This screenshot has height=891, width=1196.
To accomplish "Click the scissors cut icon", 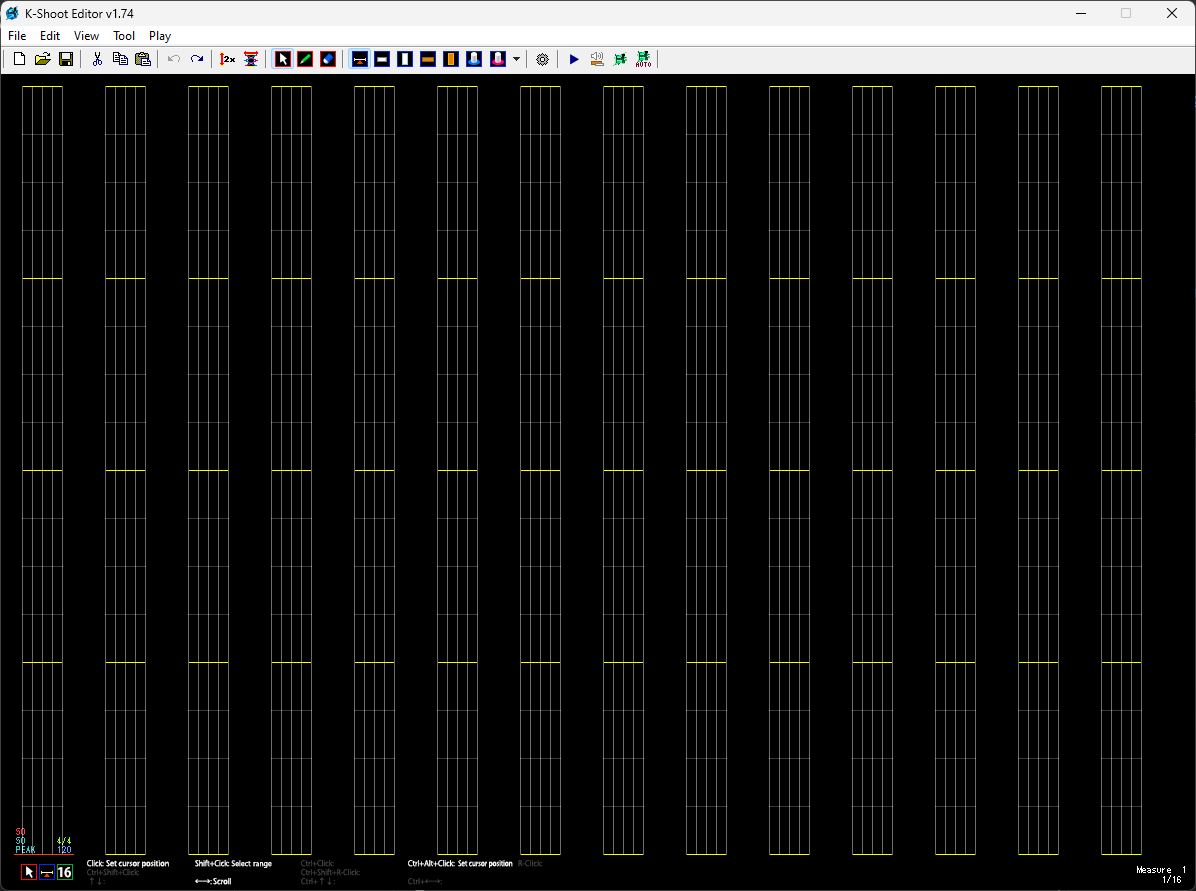I will coord(97,60).
